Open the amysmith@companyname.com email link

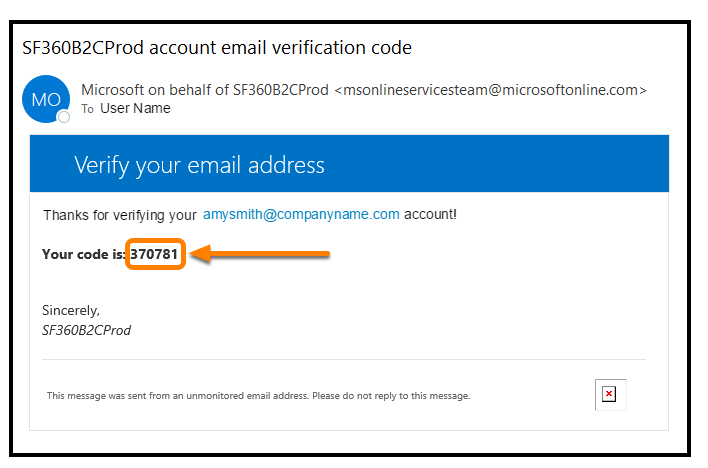[x=301, y=214]
